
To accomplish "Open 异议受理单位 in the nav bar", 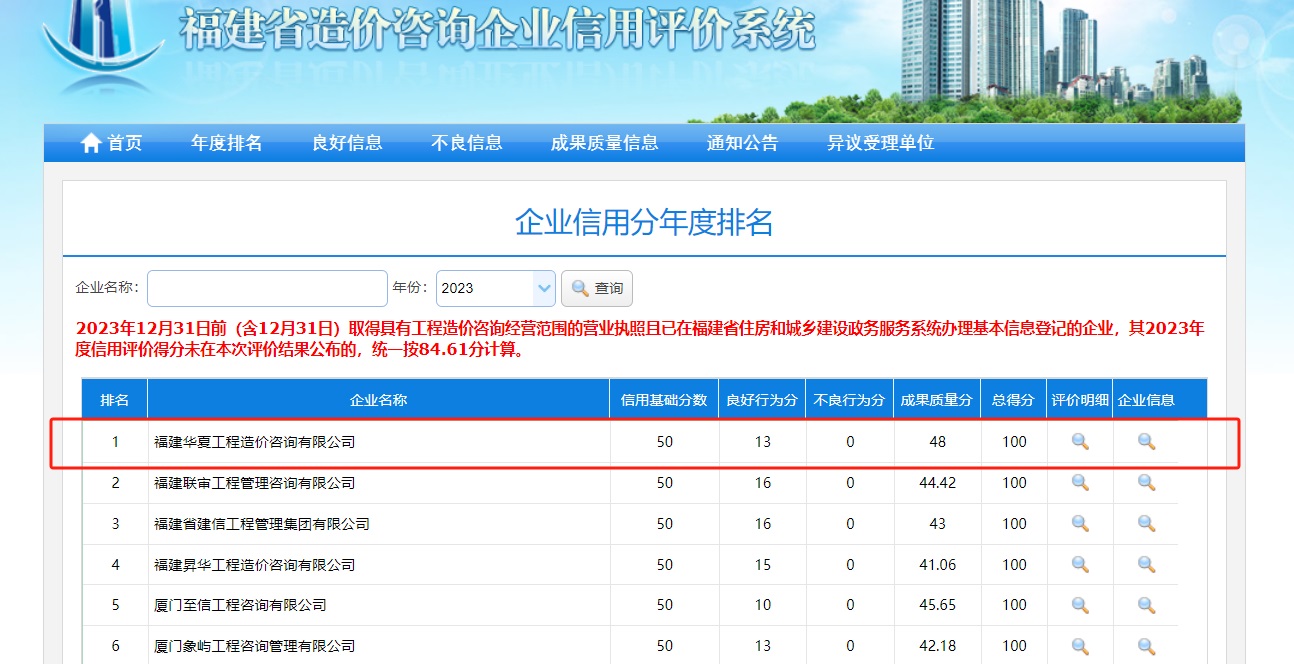I will (x=880, y=143).
